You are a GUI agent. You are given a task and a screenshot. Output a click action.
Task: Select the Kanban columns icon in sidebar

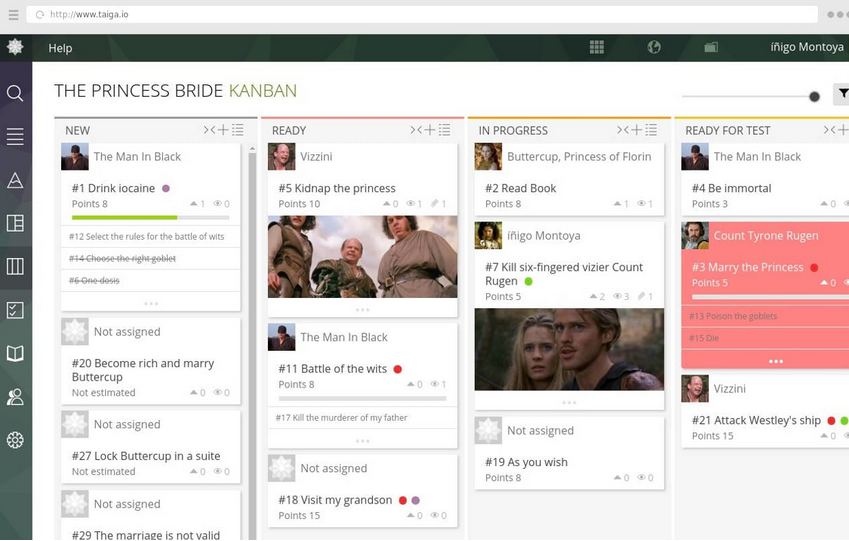click(x=15, y=266)
